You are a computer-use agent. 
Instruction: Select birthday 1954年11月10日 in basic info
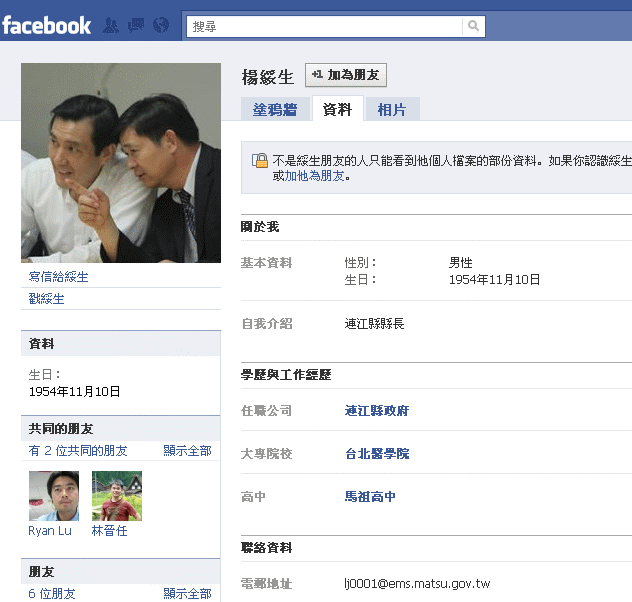tap(495, 280)
